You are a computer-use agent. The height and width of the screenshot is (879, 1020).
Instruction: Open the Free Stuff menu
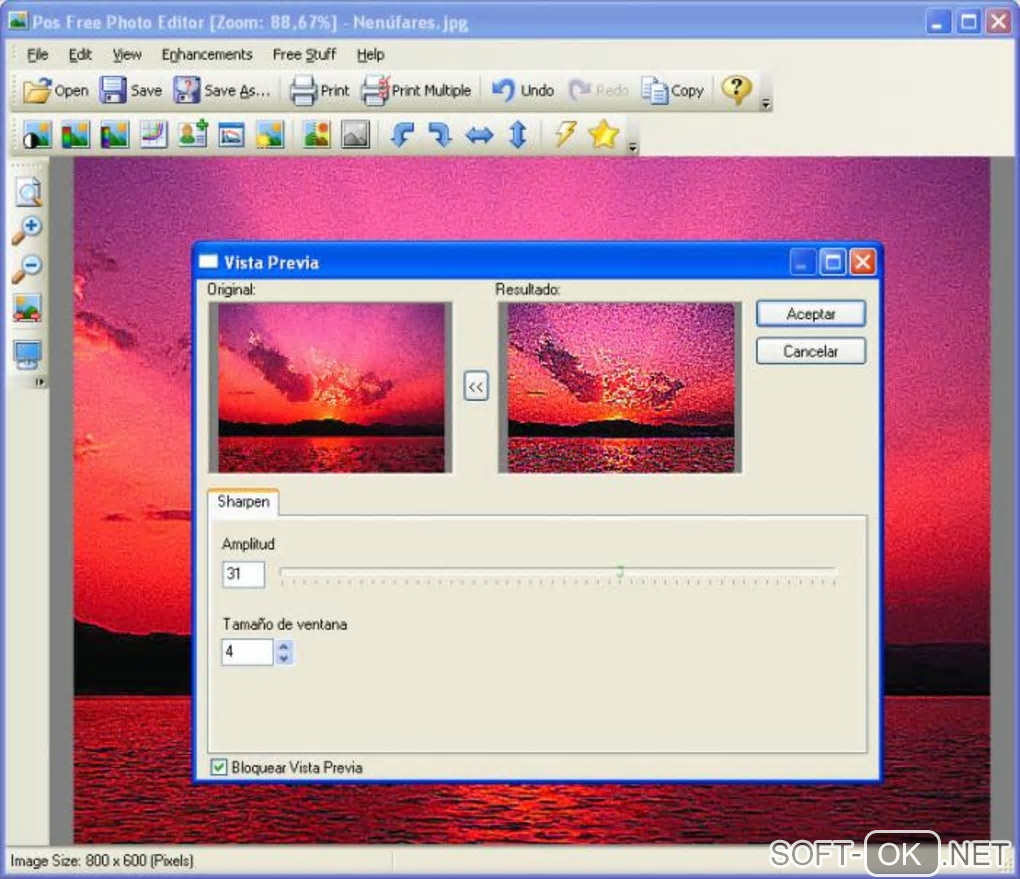304,55
